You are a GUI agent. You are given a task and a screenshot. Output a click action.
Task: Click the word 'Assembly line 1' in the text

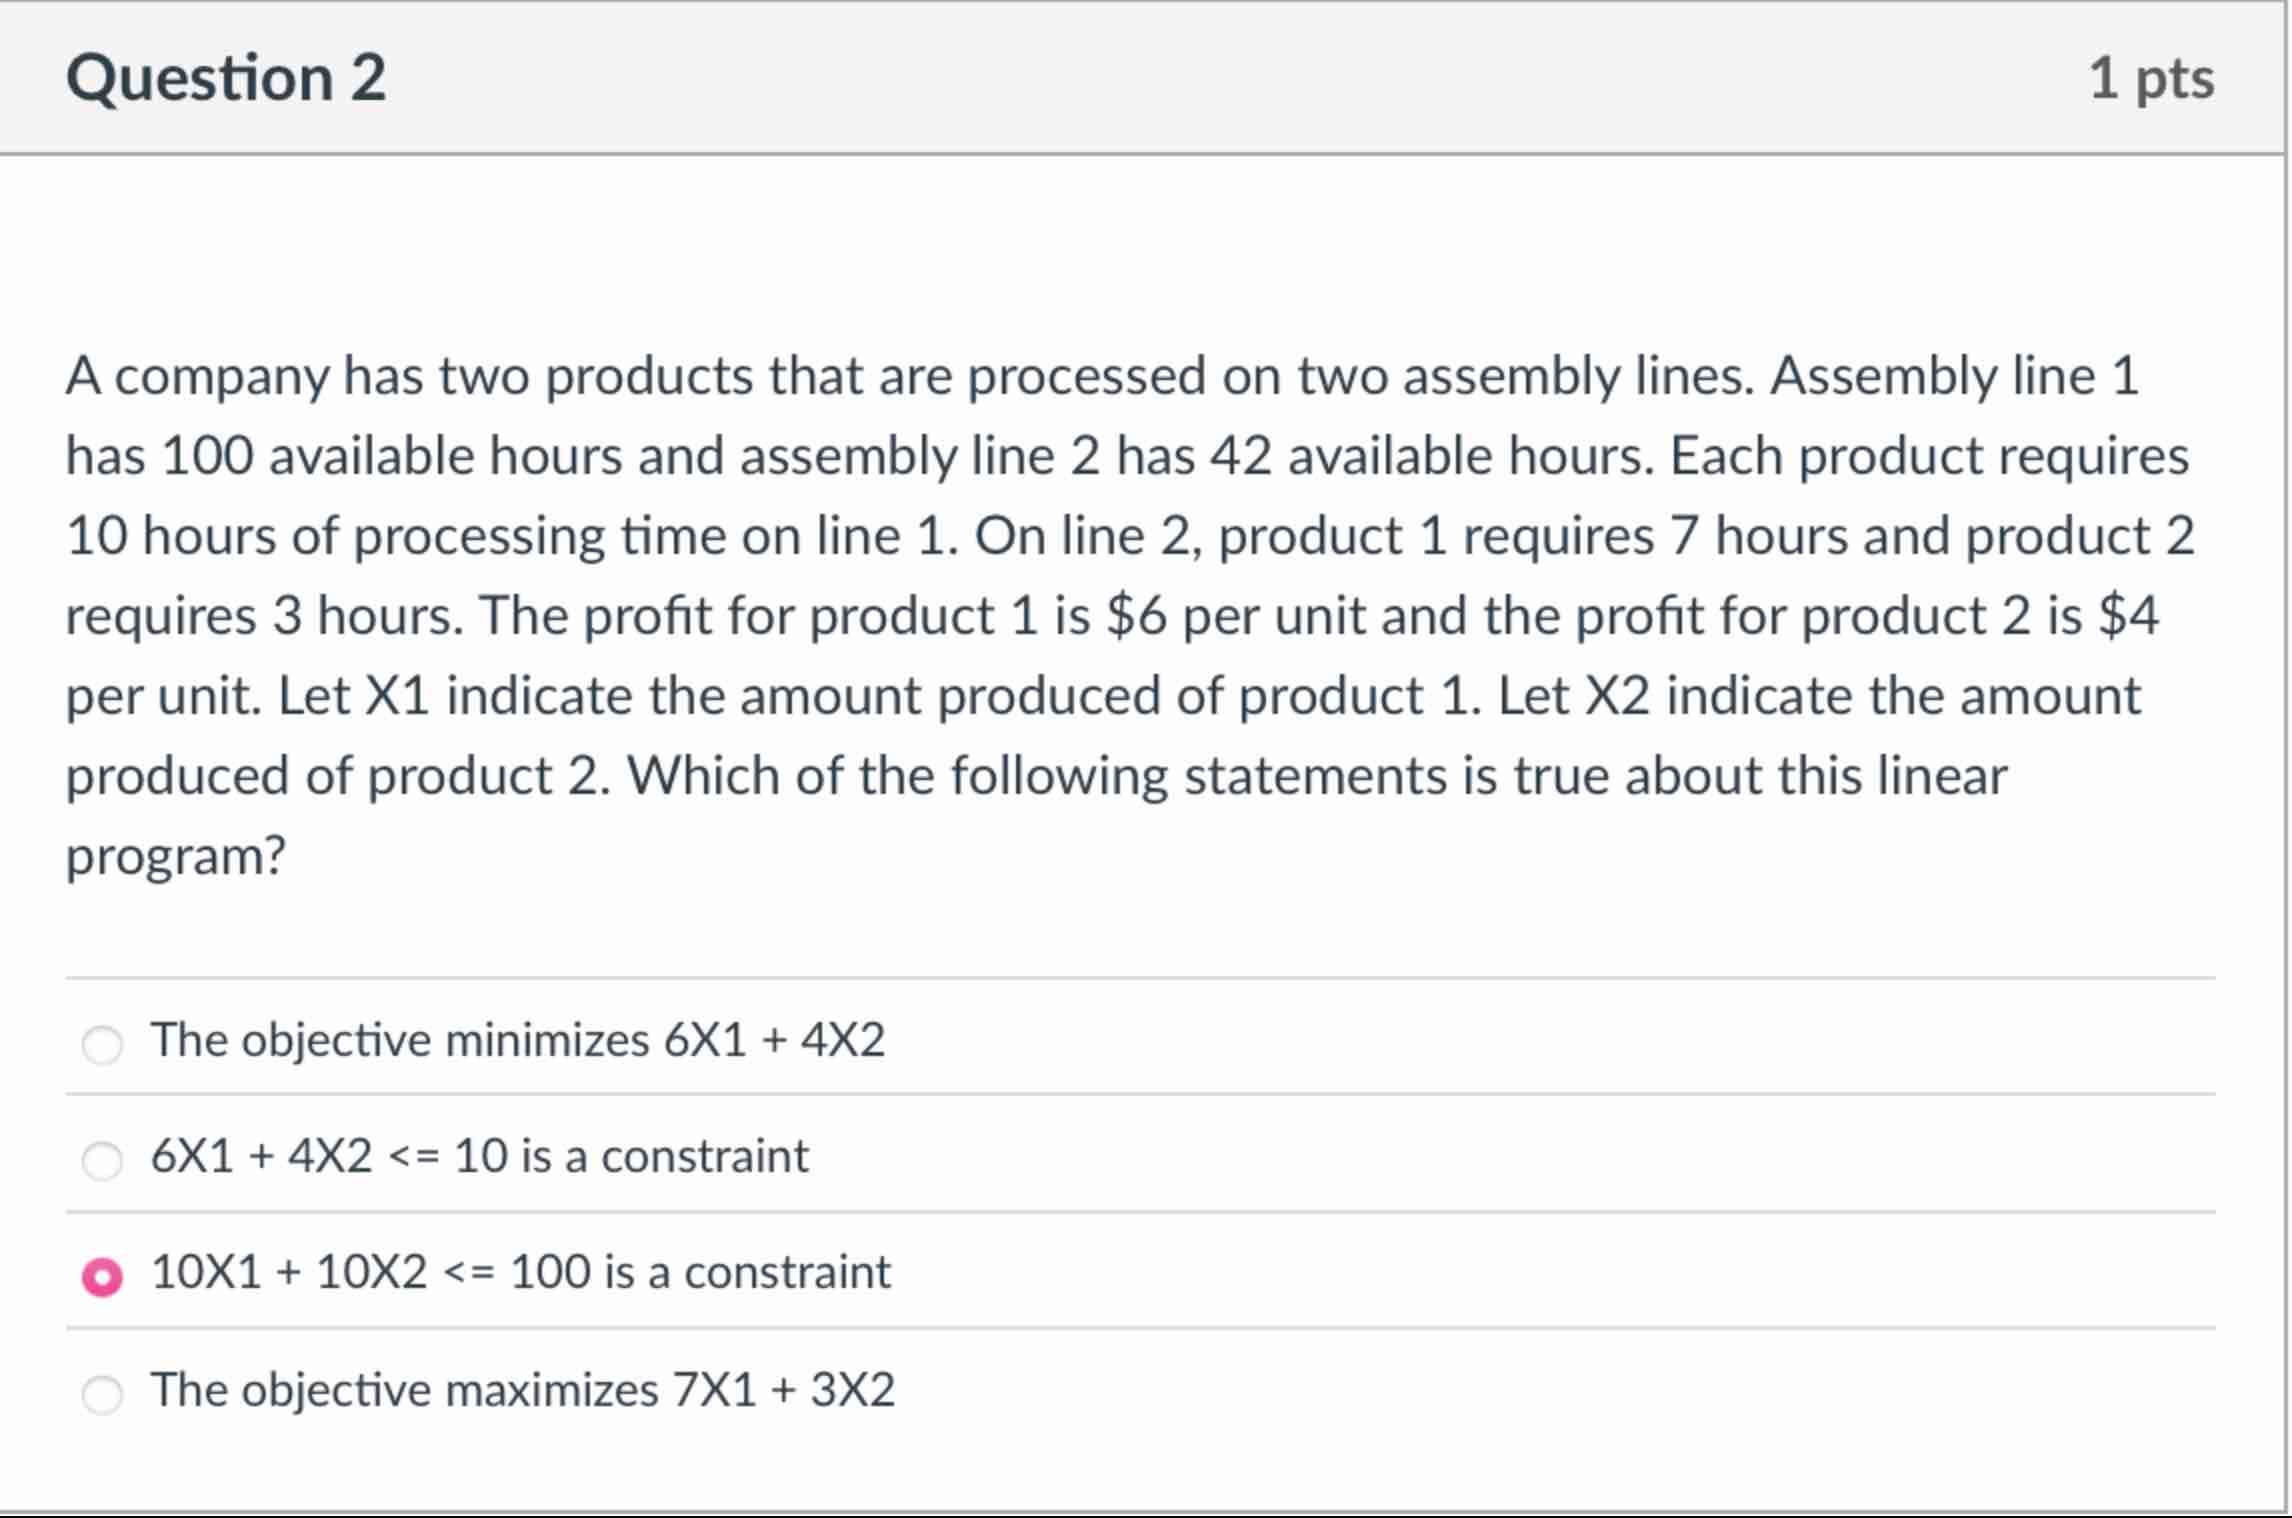1975,375
